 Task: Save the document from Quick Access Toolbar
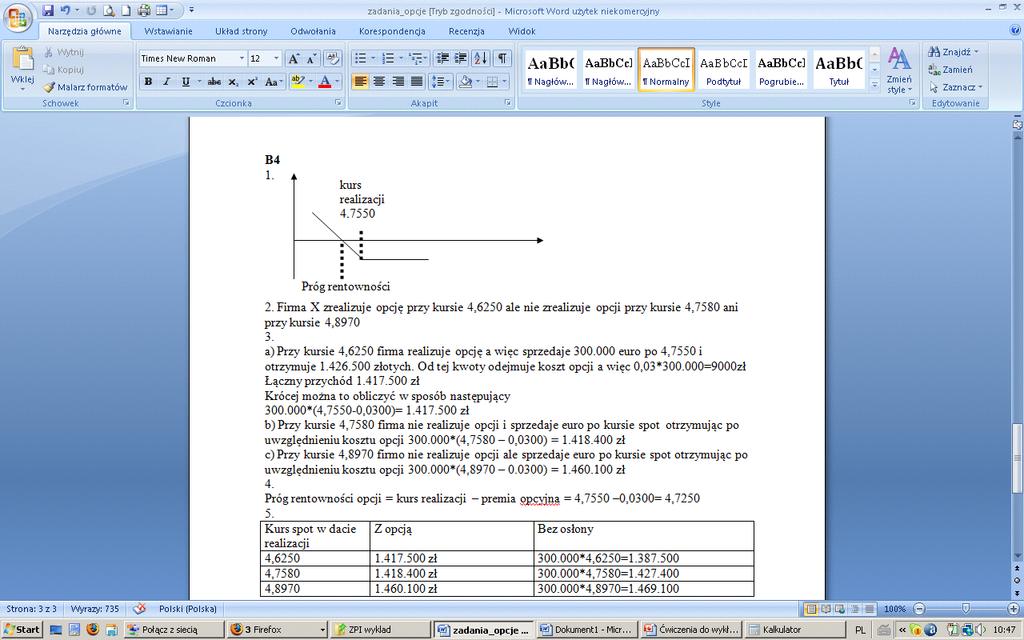[48, 10]
